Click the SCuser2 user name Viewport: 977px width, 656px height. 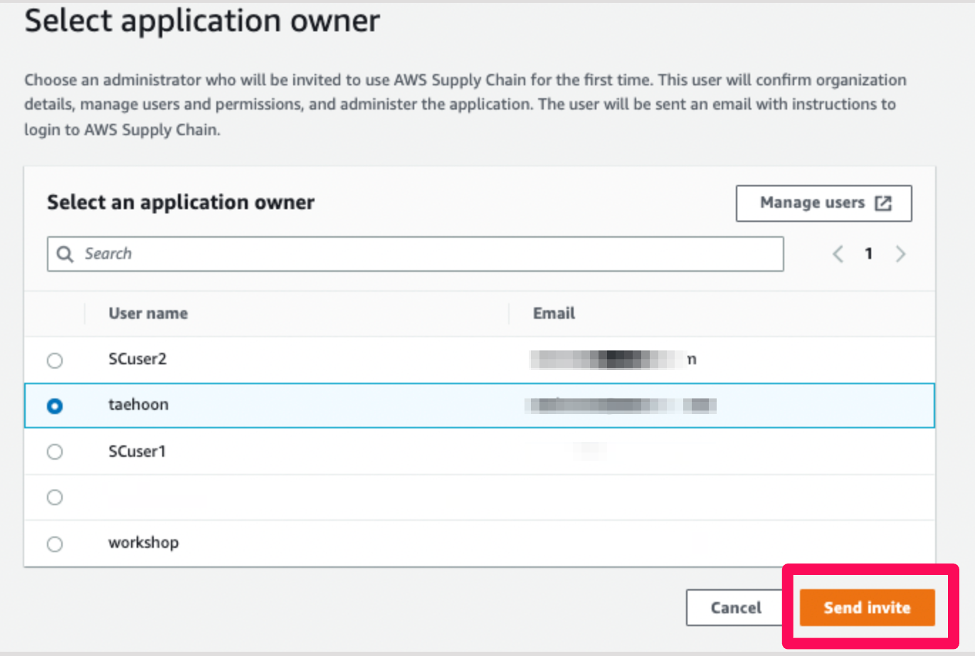pos(138,359)
